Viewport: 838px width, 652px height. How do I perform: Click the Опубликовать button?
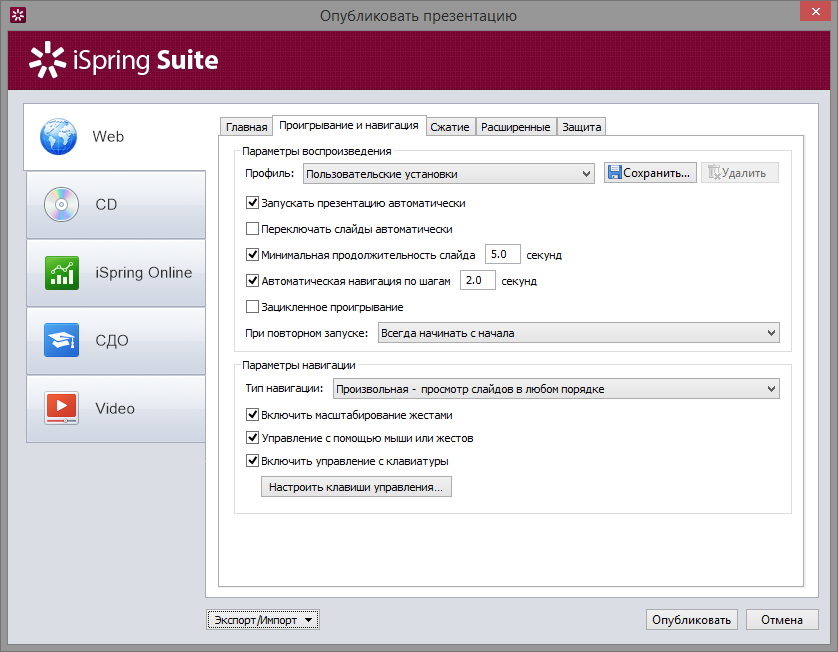click(x=692, y=620)
